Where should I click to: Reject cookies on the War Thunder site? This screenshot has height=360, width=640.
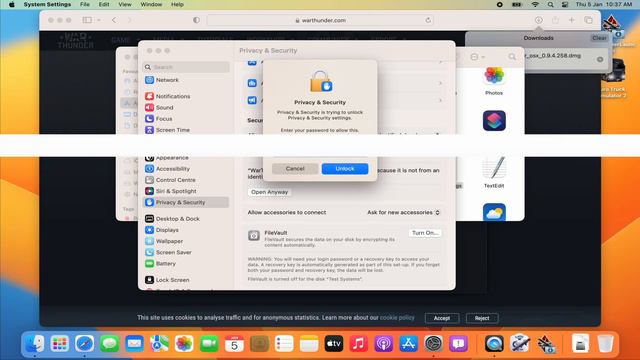tap(482, 318)
